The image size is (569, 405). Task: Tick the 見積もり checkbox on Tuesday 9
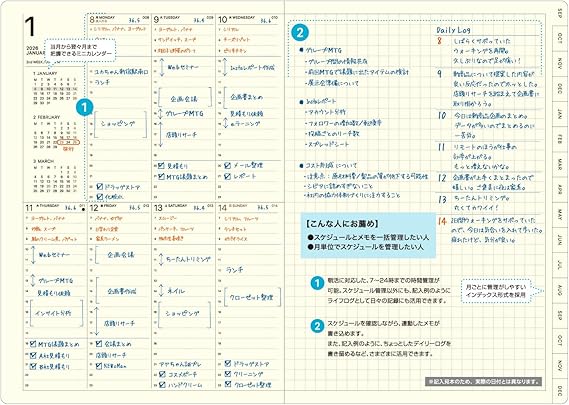[161, 166]
